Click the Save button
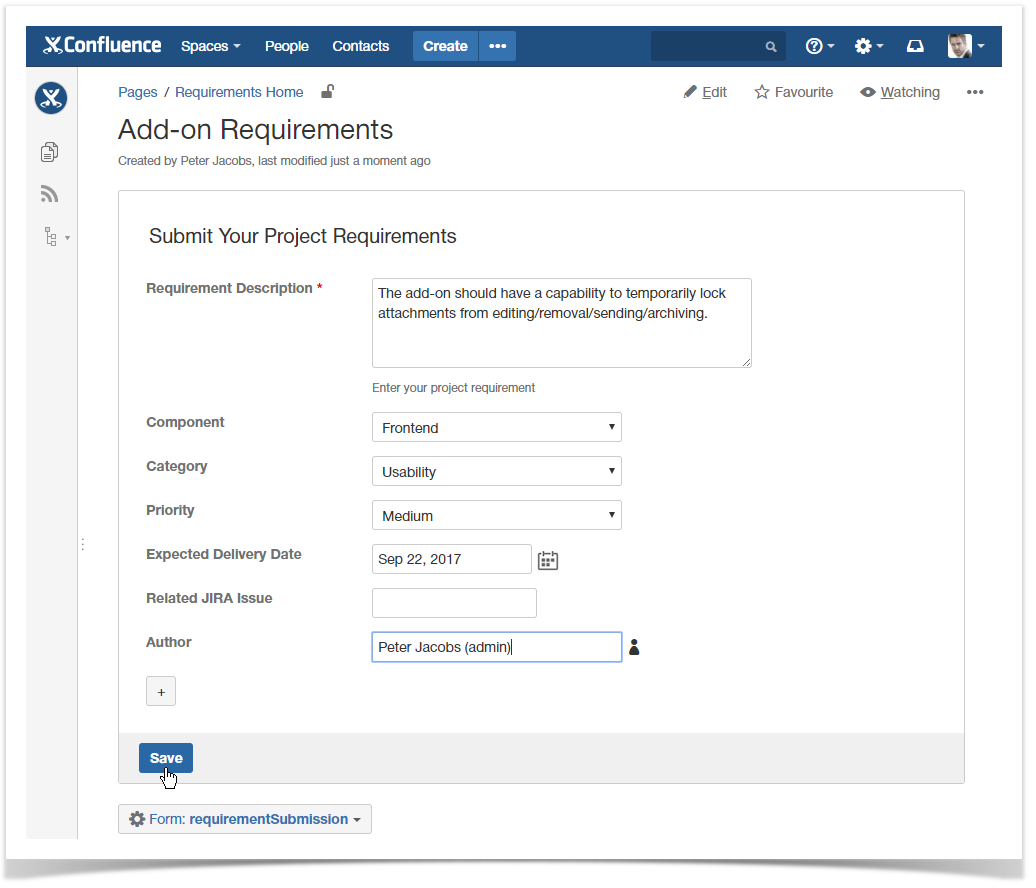1036x888 pixels. (x=165, y=758)
